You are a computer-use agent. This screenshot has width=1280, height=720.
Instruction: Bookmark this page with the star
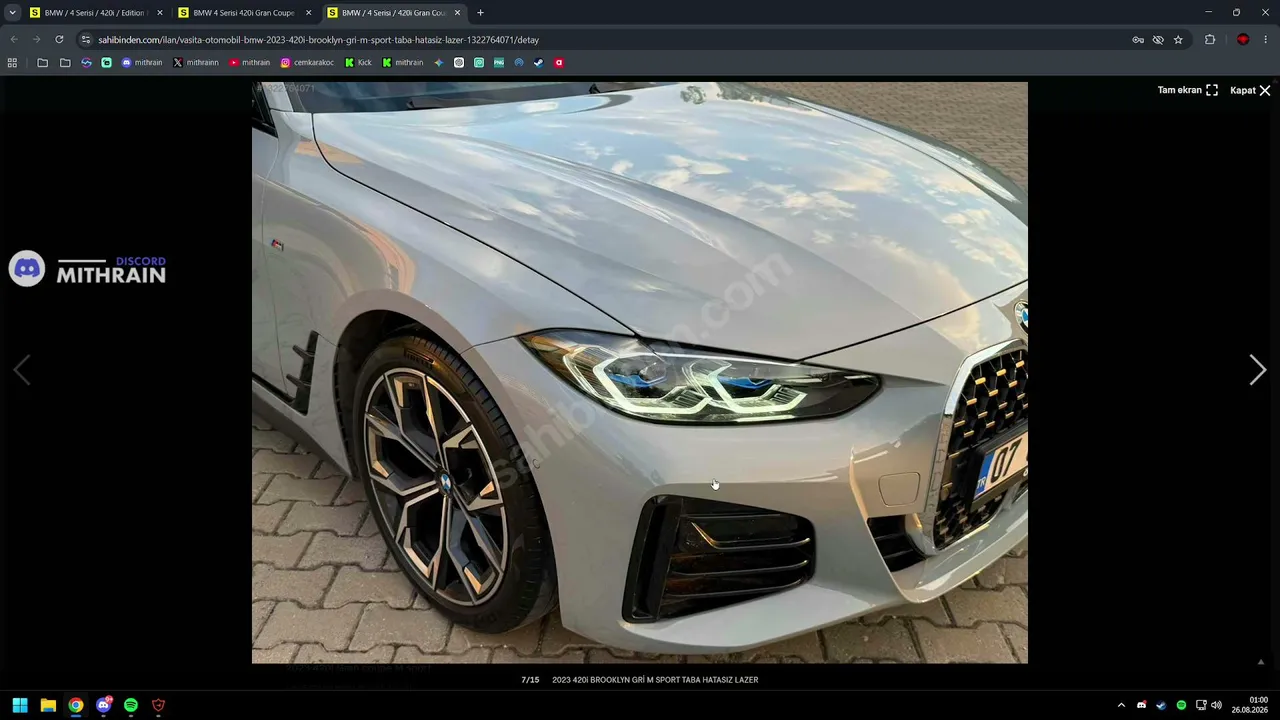pos(1178,40)
